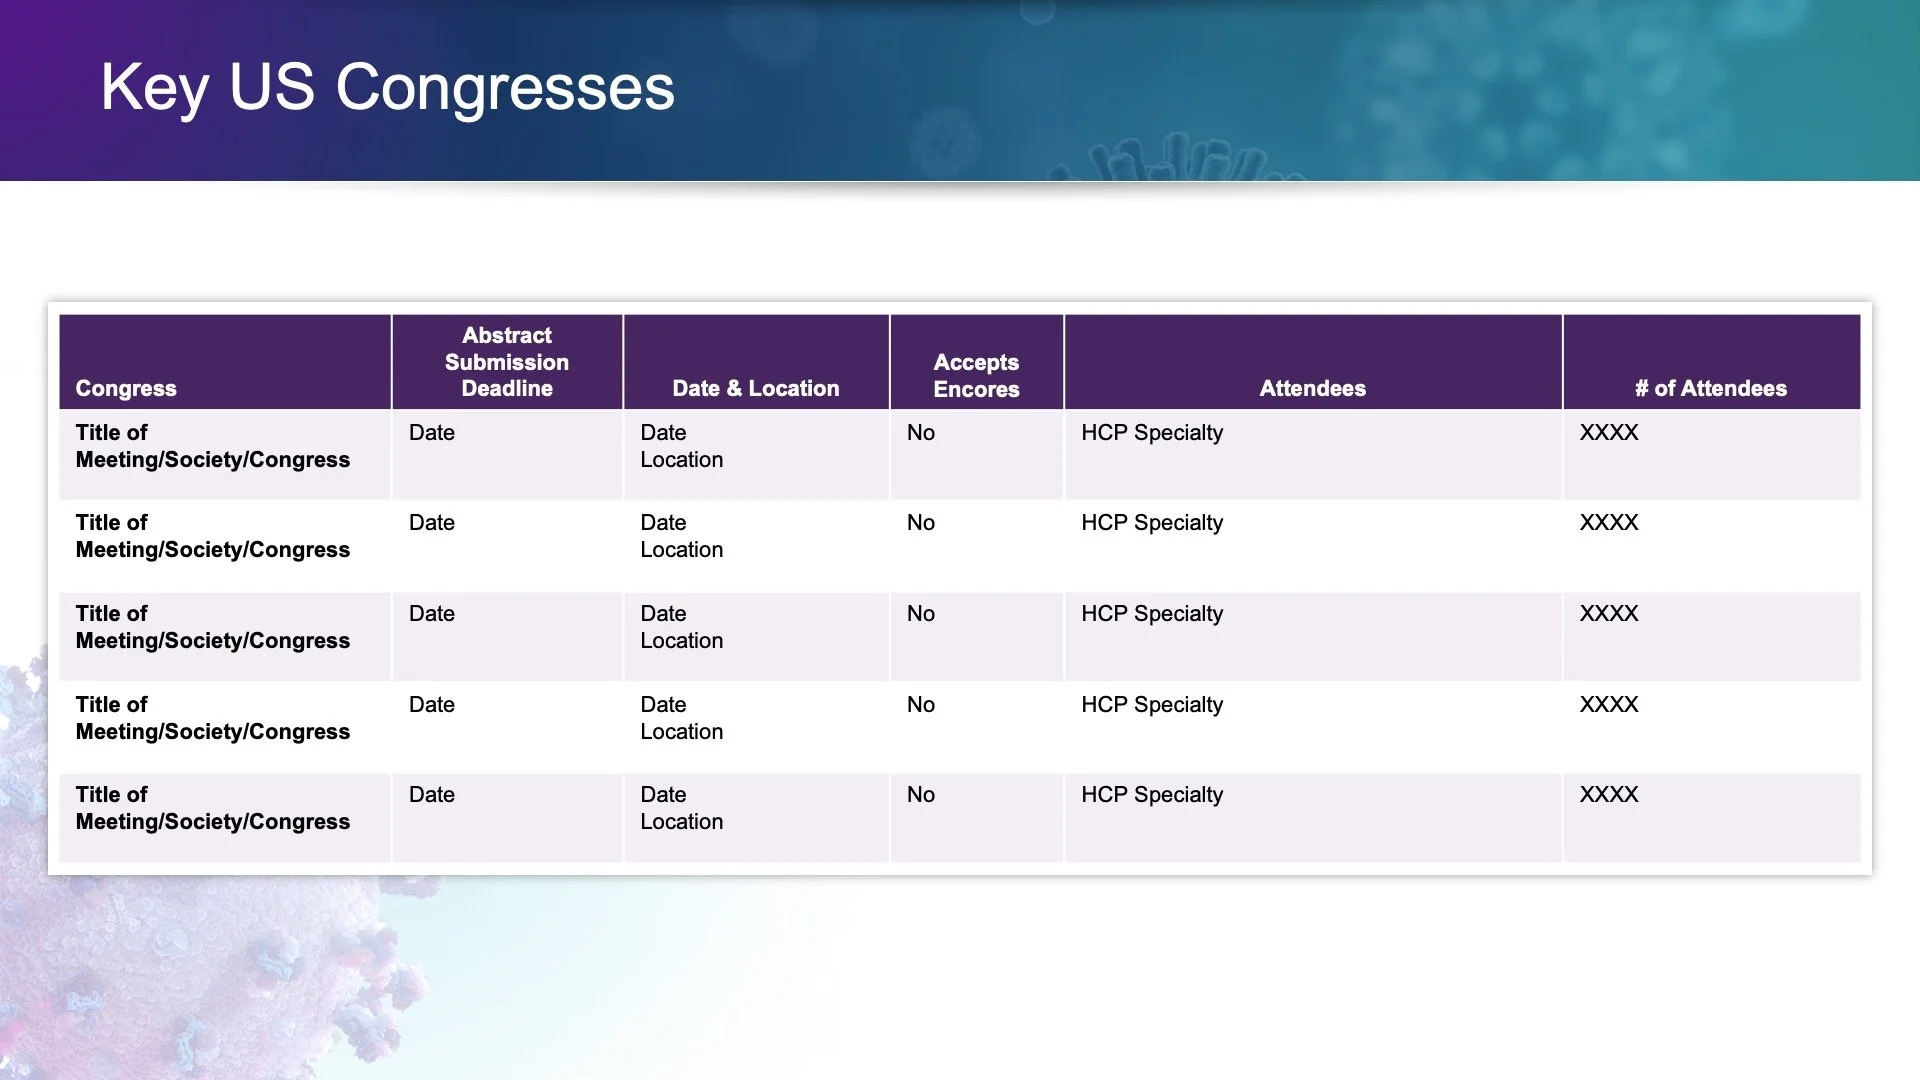Image resolution: width=1920 pixels, height=1080 pixels.
Task: Click the Accepts Encores column header
Action: 976,375
